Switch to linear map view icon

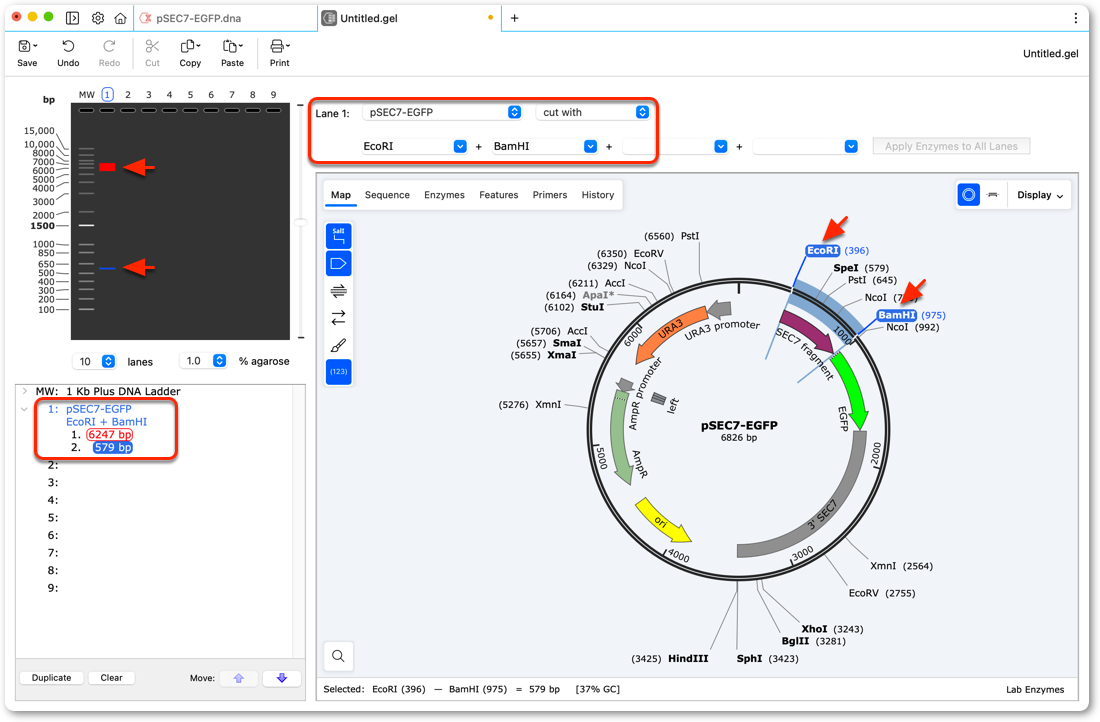pos(993,195)
